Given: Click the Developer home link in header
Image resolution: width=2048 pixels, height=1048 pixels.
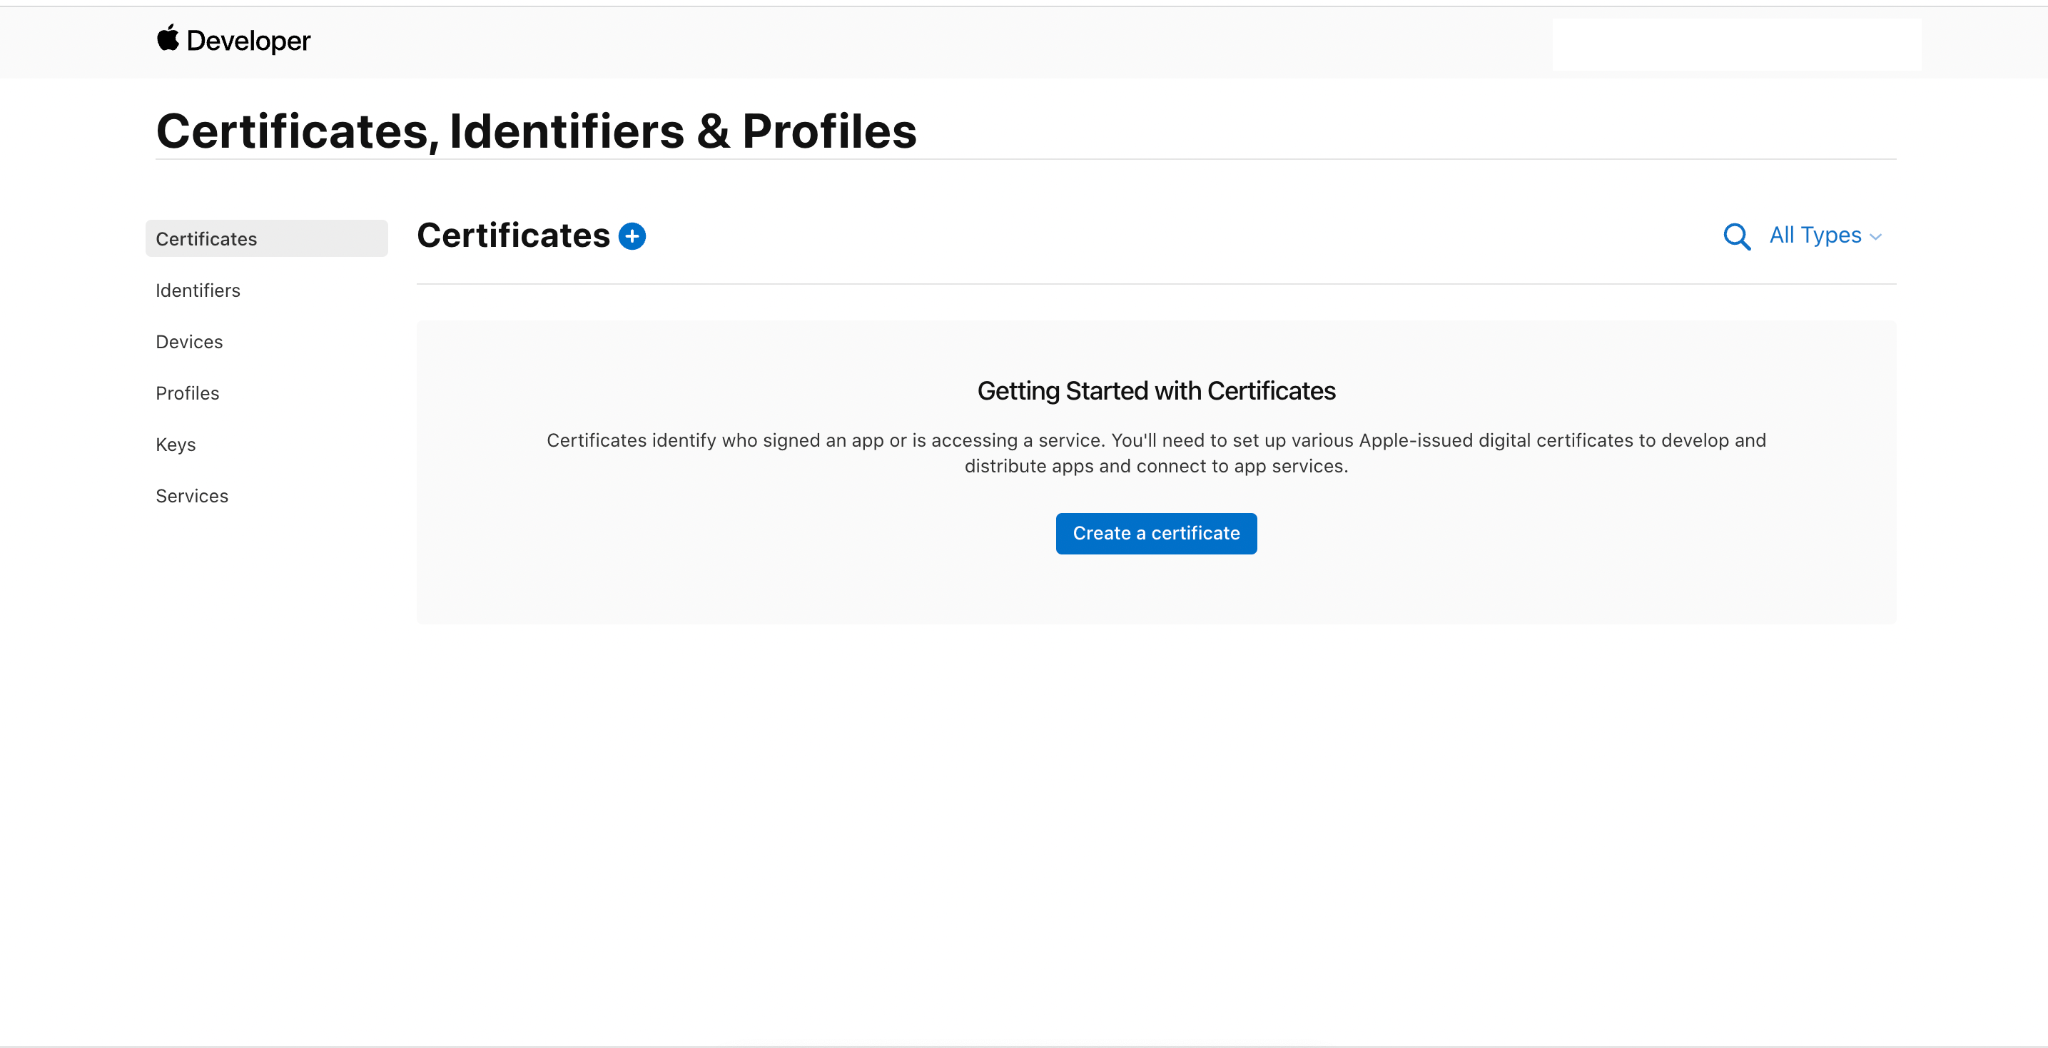Looking at the screenshot, I should (248, 41).
